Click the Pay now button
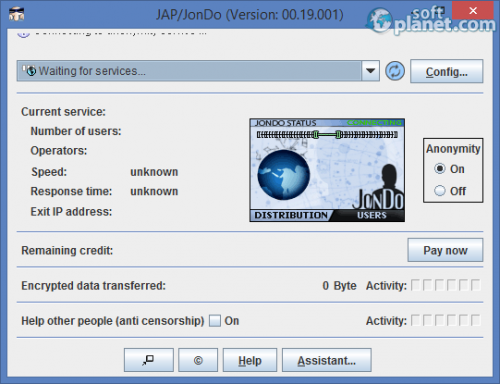The width and height of the screenshot is (500, 384). pos(445,250)
